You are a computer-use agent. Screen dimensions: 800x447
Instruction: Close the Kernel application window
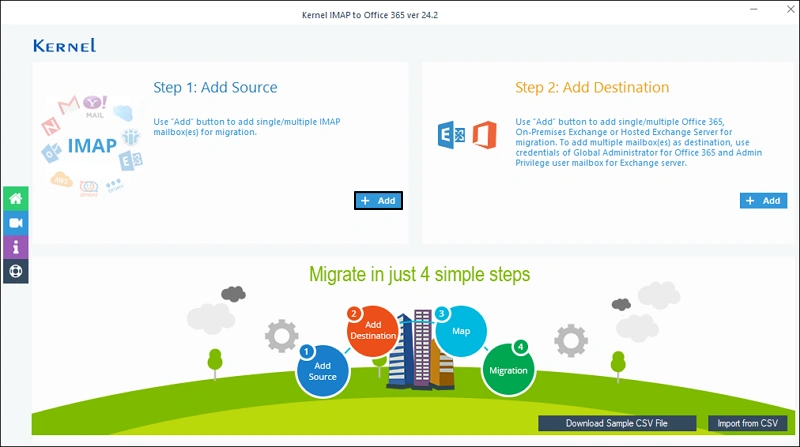790,9
